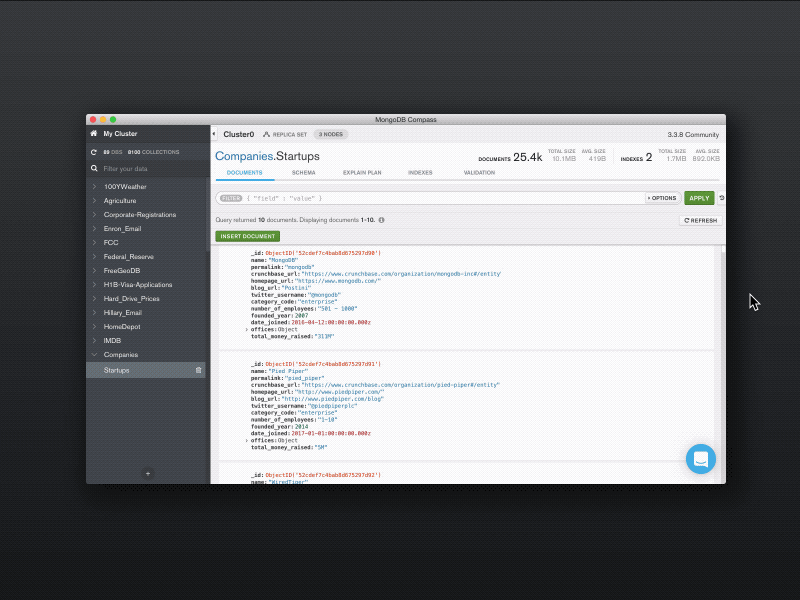Refresh the document list with REFRESH
This screenshot has height=600, width=800.
point(700,220)
